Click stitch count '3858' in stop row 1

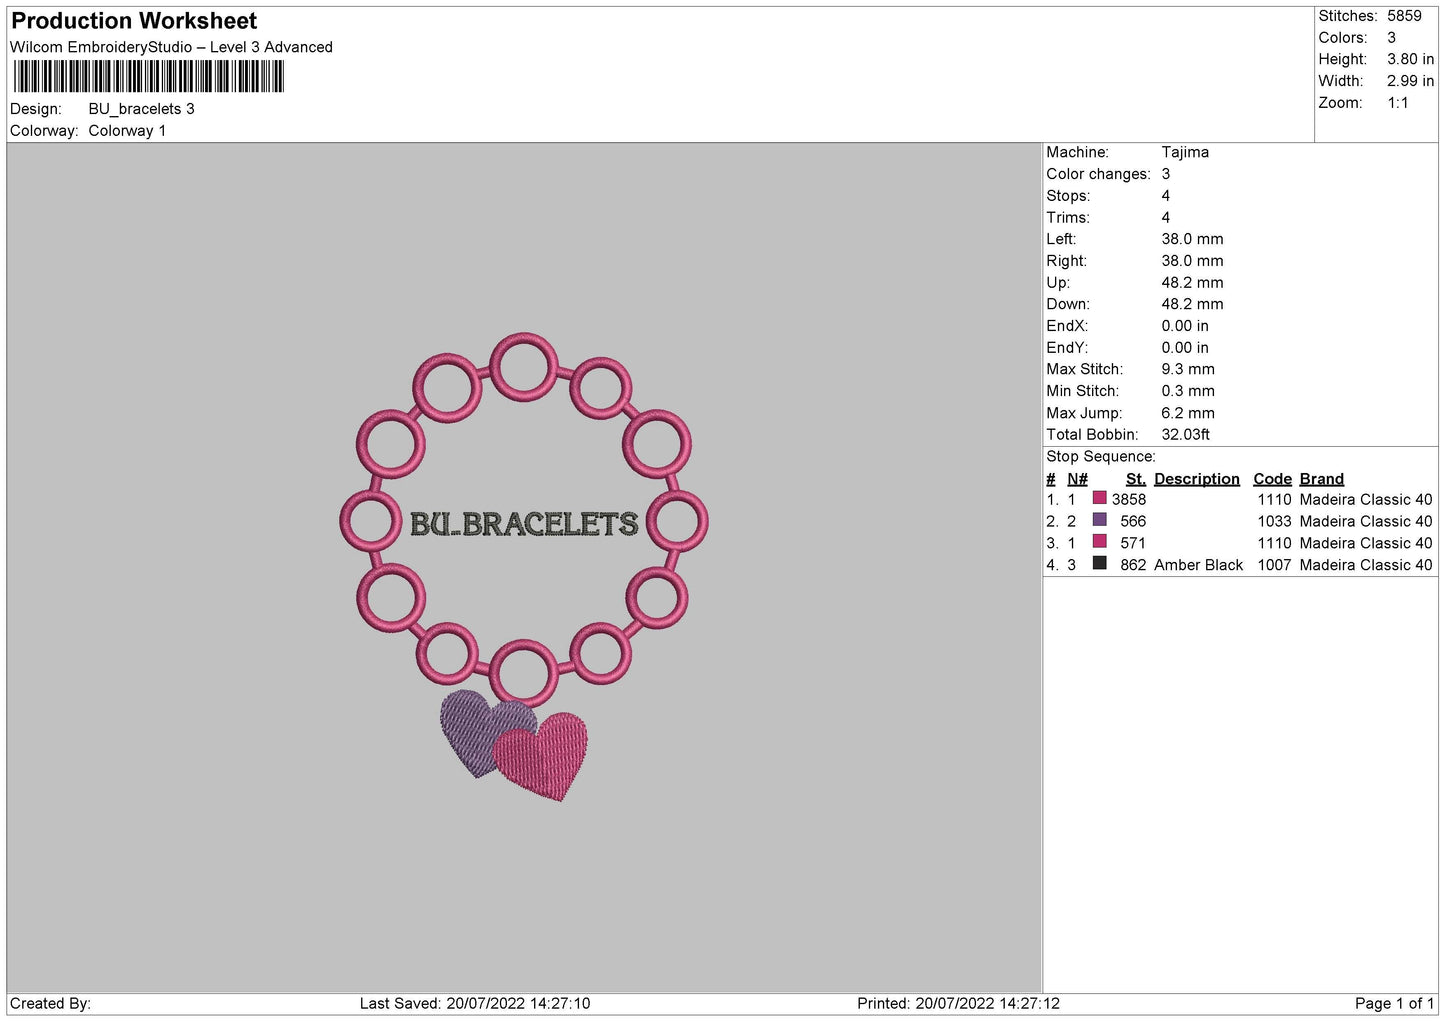point(1129,500)
